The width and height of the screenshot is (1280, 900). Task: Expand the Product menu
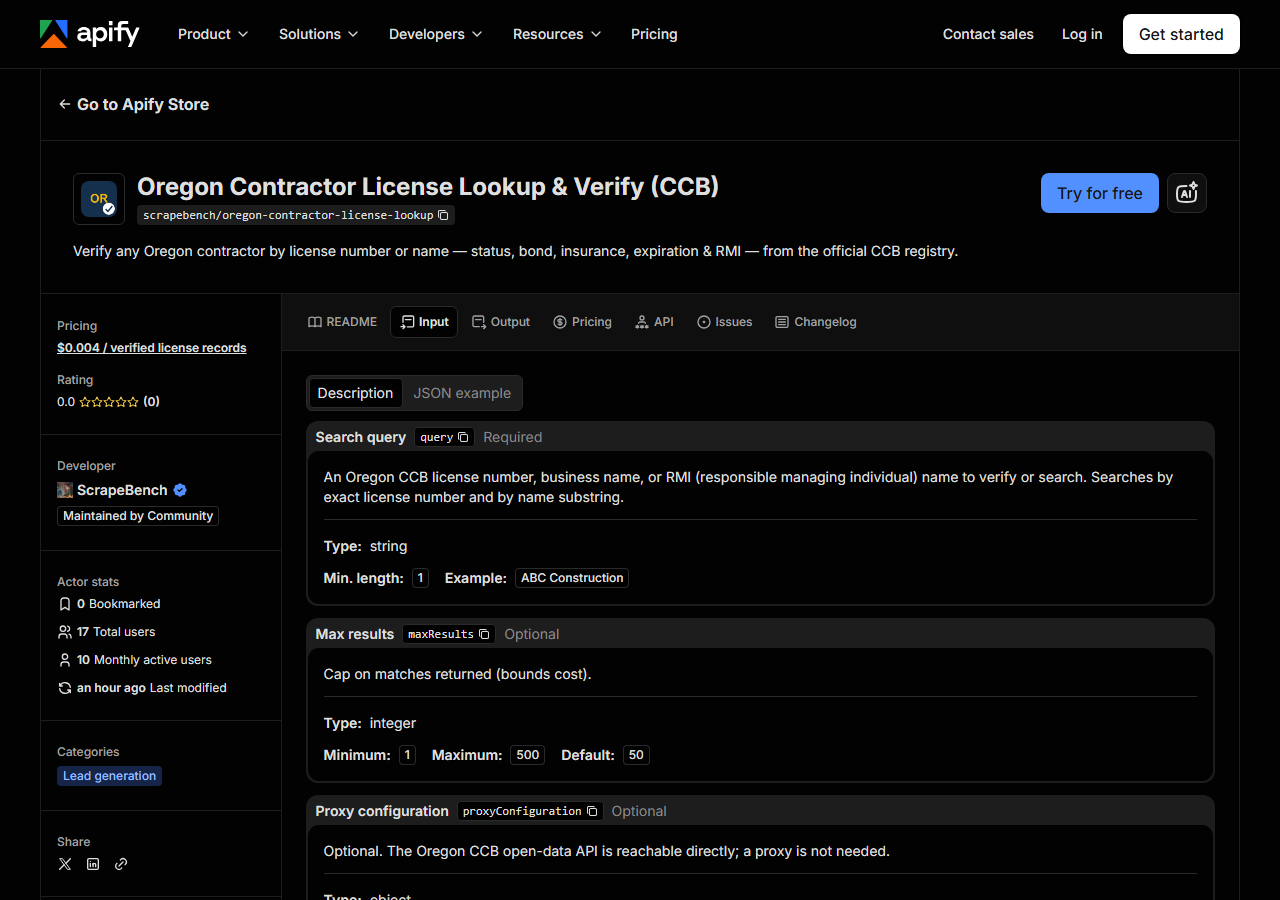click(213, 34)
